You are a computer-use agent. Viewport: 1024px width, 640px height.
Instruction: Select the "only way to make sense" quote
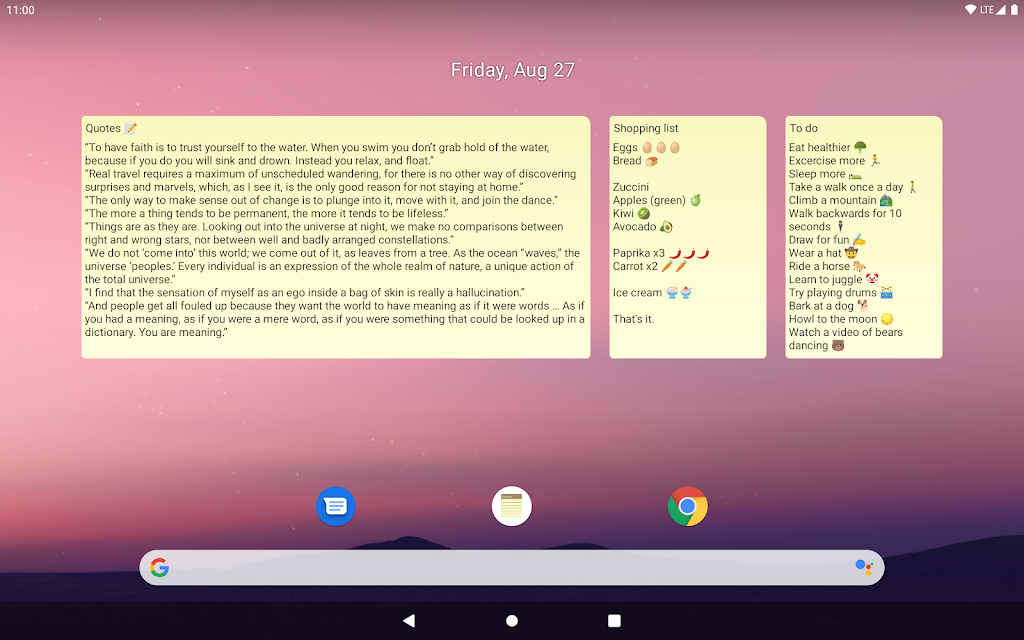pyautogui.click(x=321, y=200)
